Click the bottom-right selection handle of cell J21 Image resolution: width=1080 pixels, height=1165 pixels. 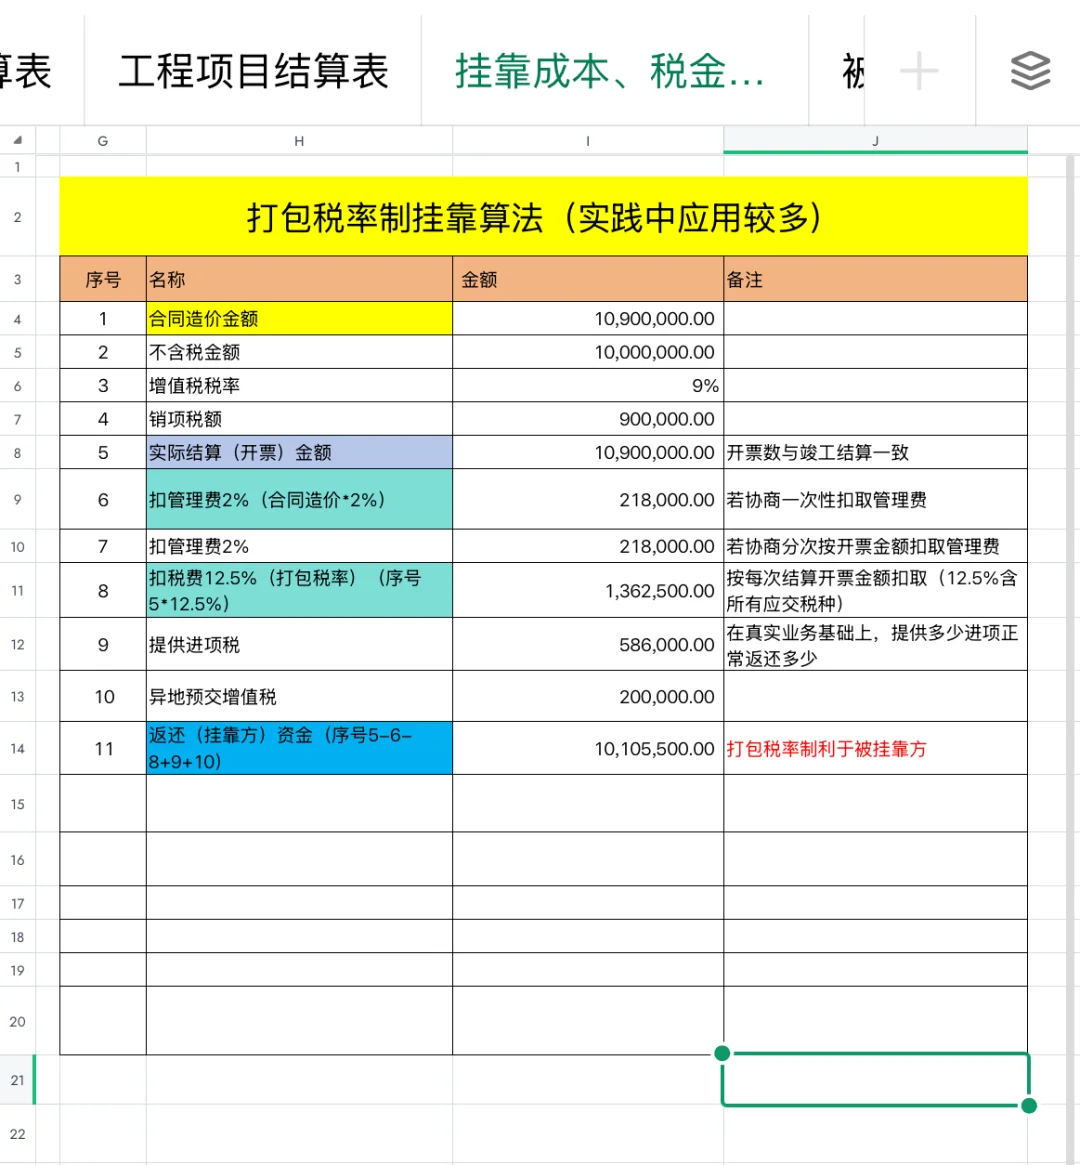[x=1029, y=1106]
